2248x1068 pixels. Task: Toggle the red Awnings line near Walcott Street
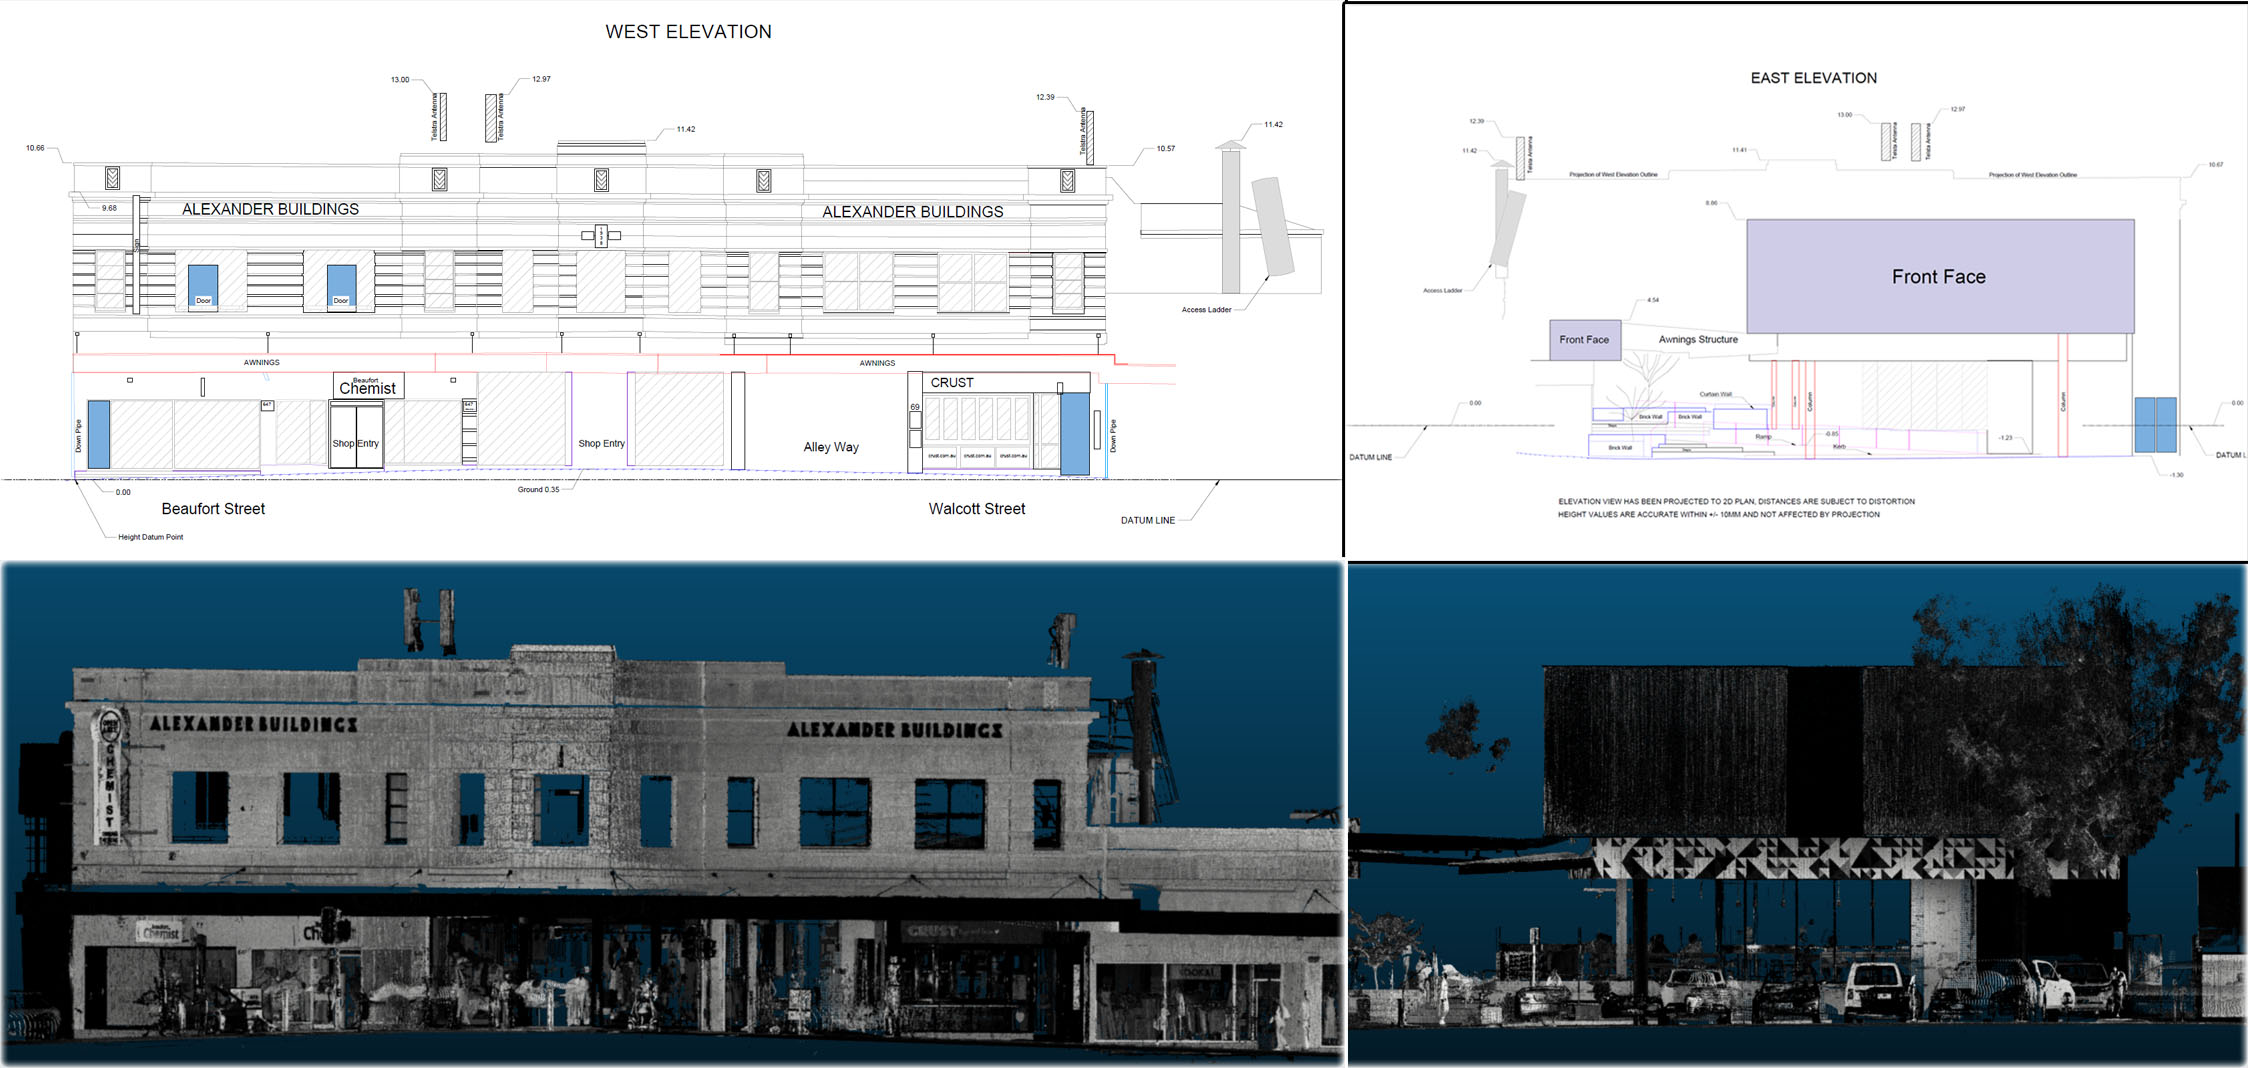pyautogui.click(x=878, y=362)
